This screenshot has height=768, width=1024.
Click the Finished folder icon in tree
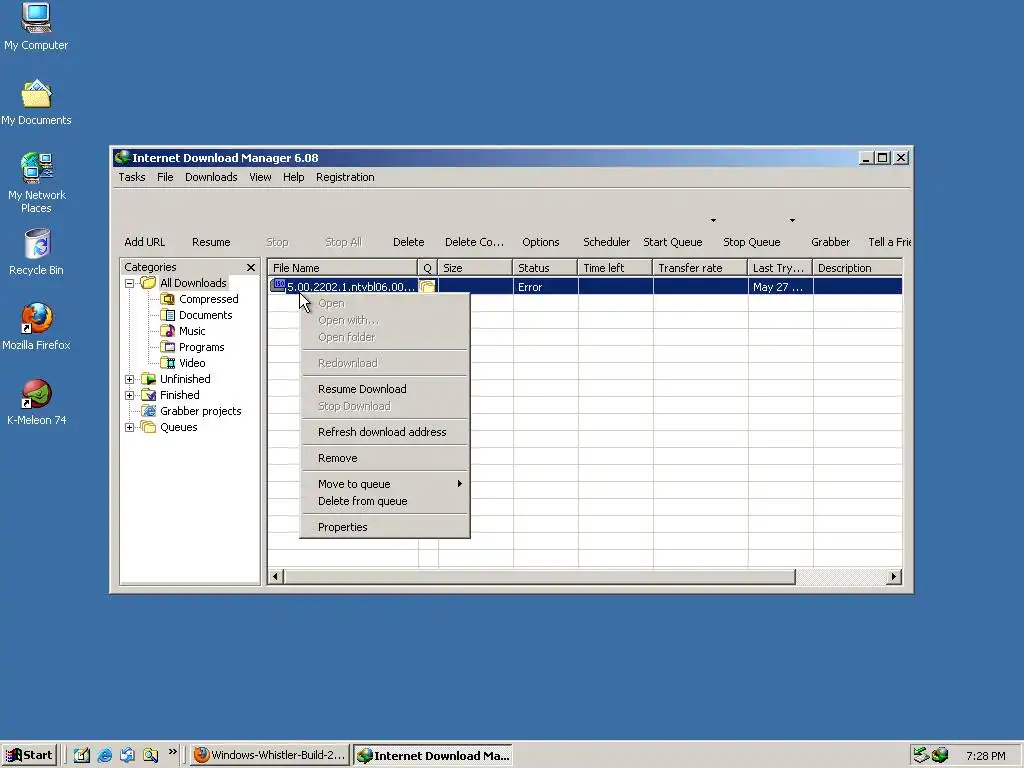149,395
